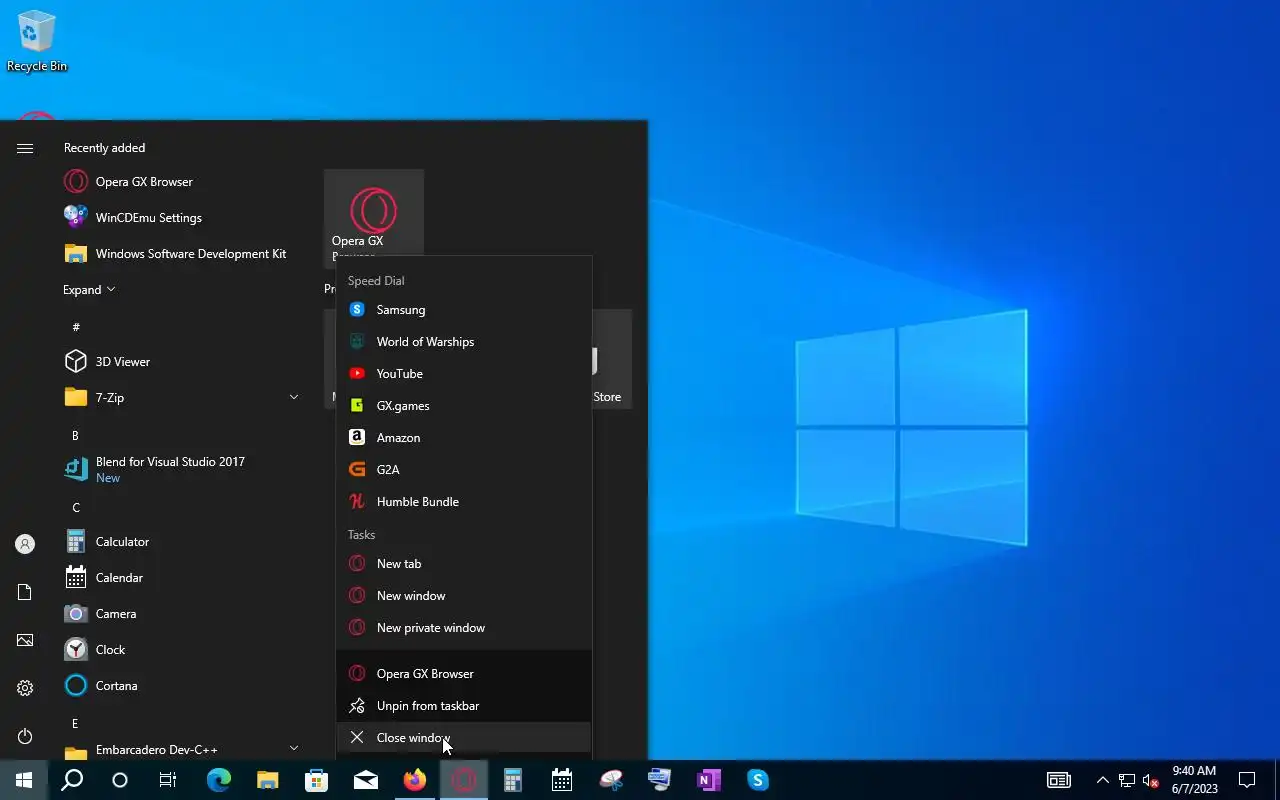Open Settings gear in the Start rail
This screenshot has width=1280, height=800.
pos(25,688)
